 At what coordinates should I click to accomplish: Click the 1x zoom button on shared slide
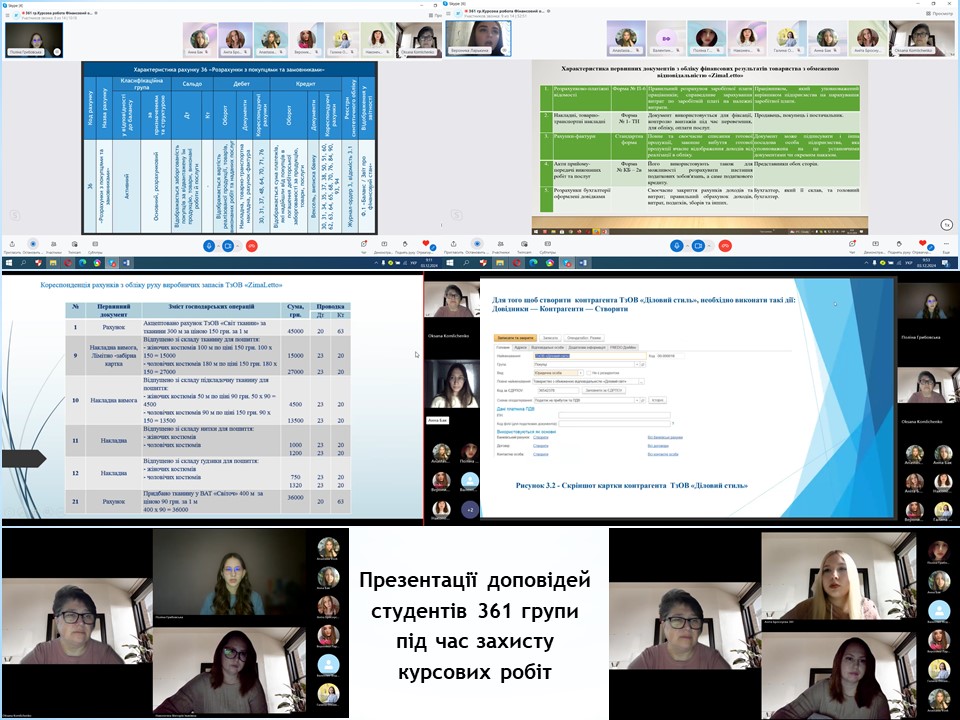tap(947, 225)
